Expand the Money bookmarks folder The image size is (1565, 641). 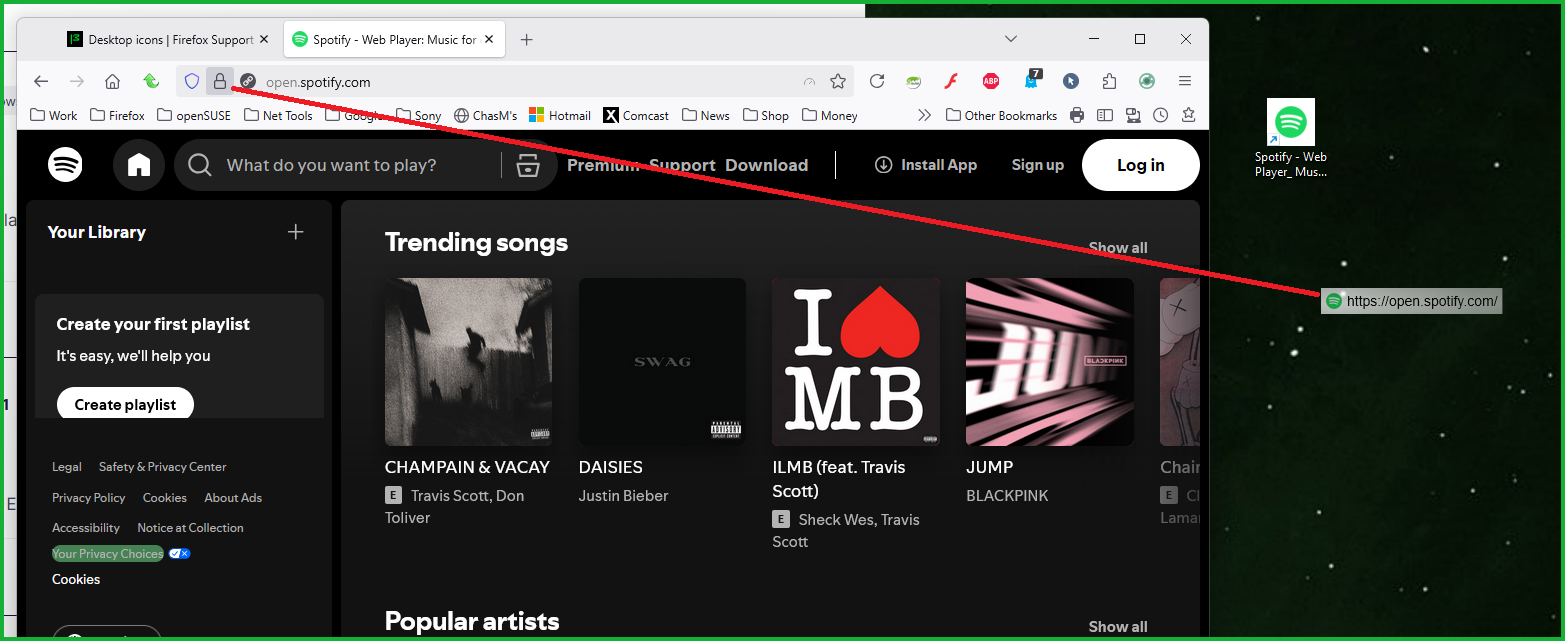830,115
